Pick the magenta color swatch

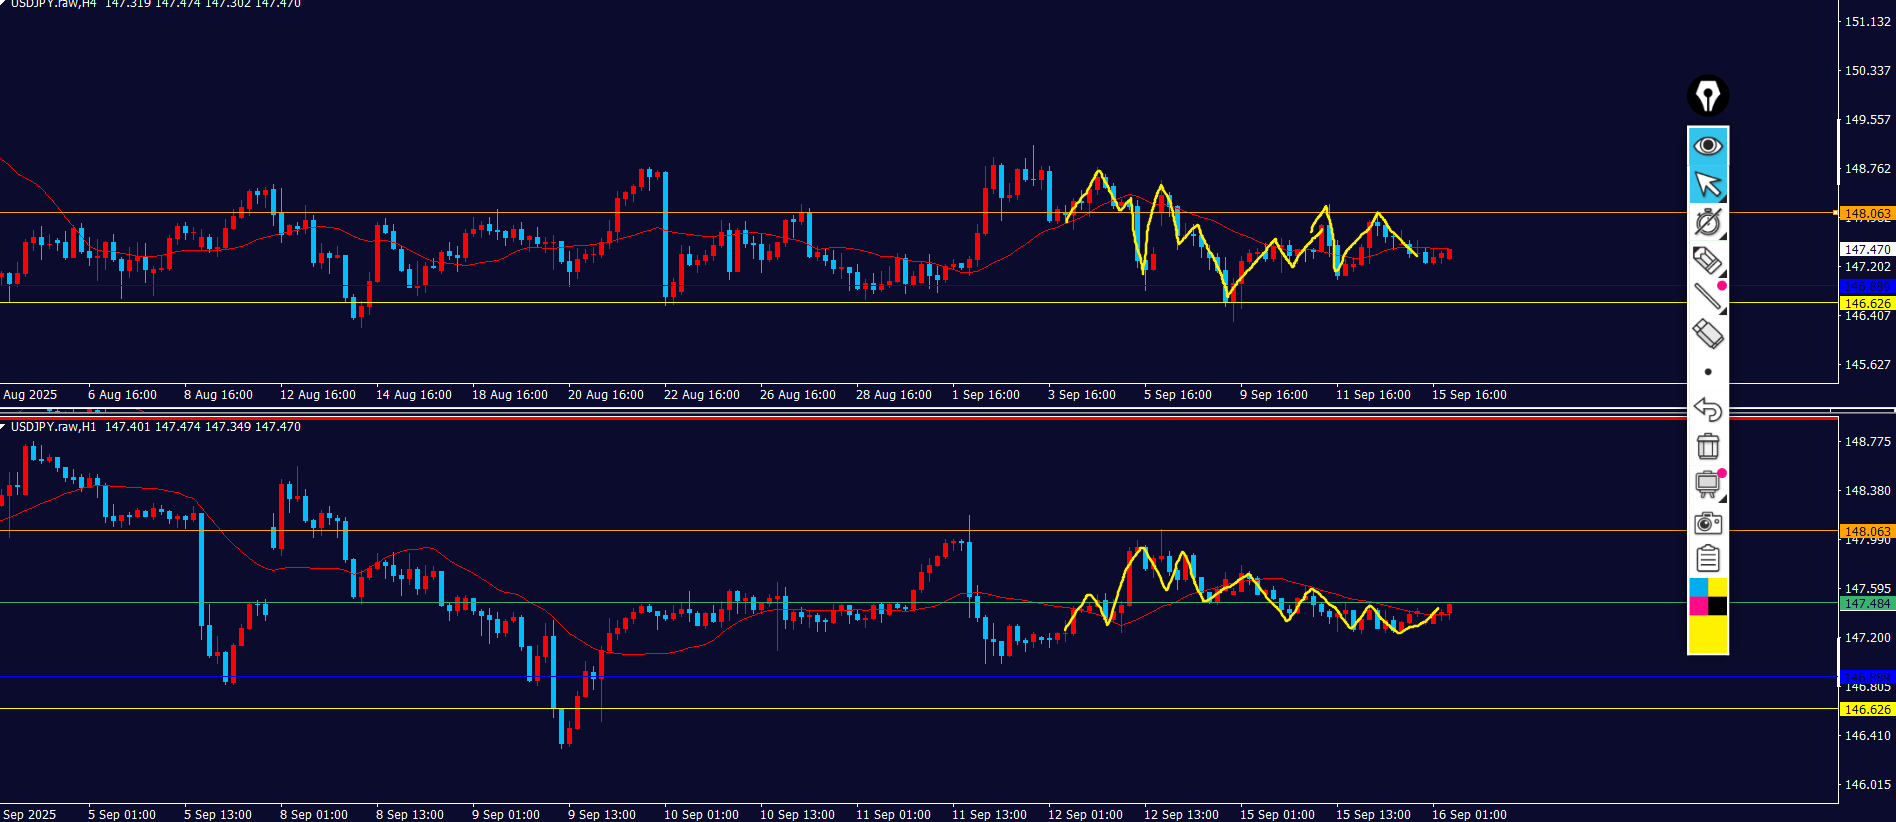1698,606
